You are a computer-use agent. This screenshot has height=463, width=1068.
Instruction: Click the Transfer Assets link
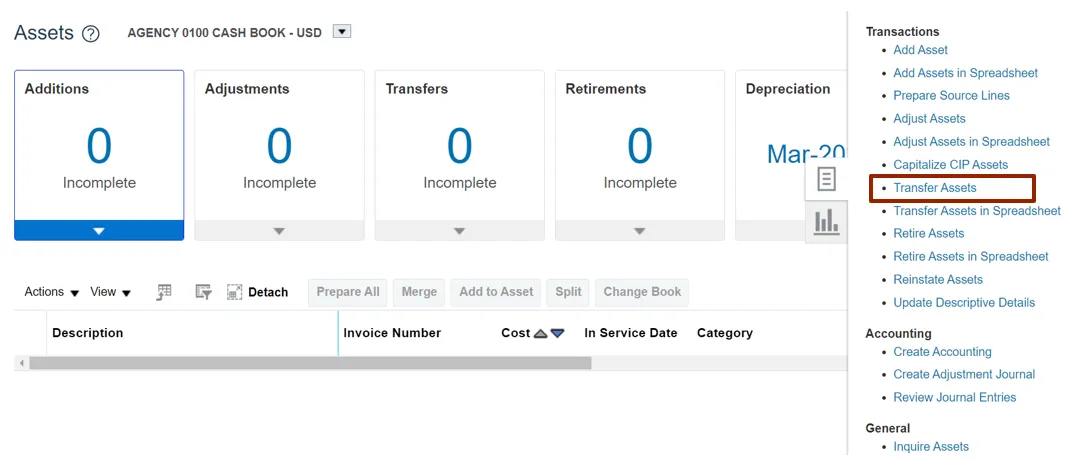935,188
